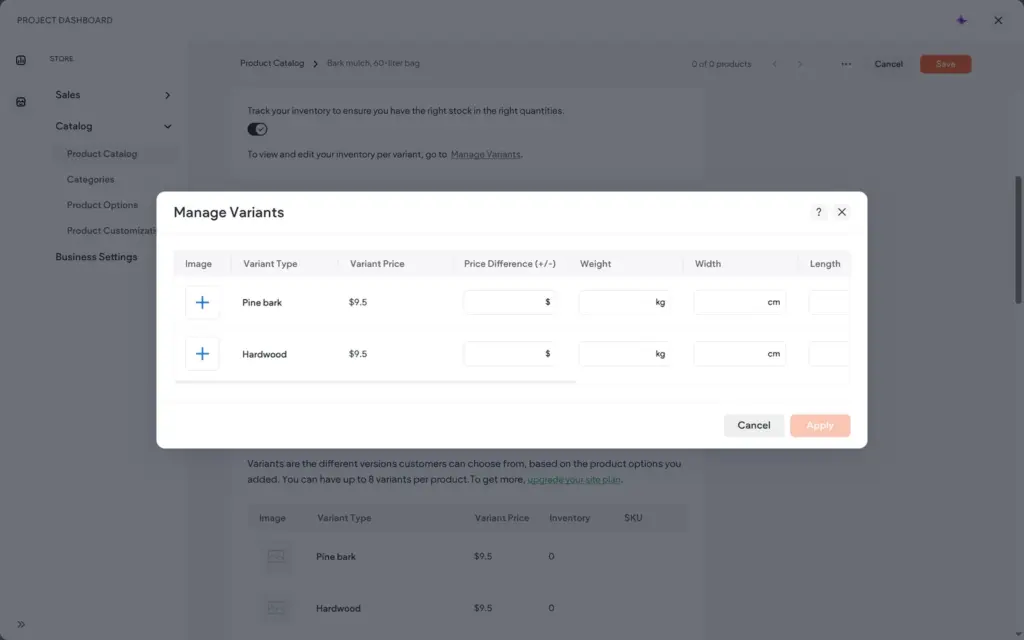Click Cancel in the product page header
This screenshot has height=640, width=1024.
pos(888,64)
